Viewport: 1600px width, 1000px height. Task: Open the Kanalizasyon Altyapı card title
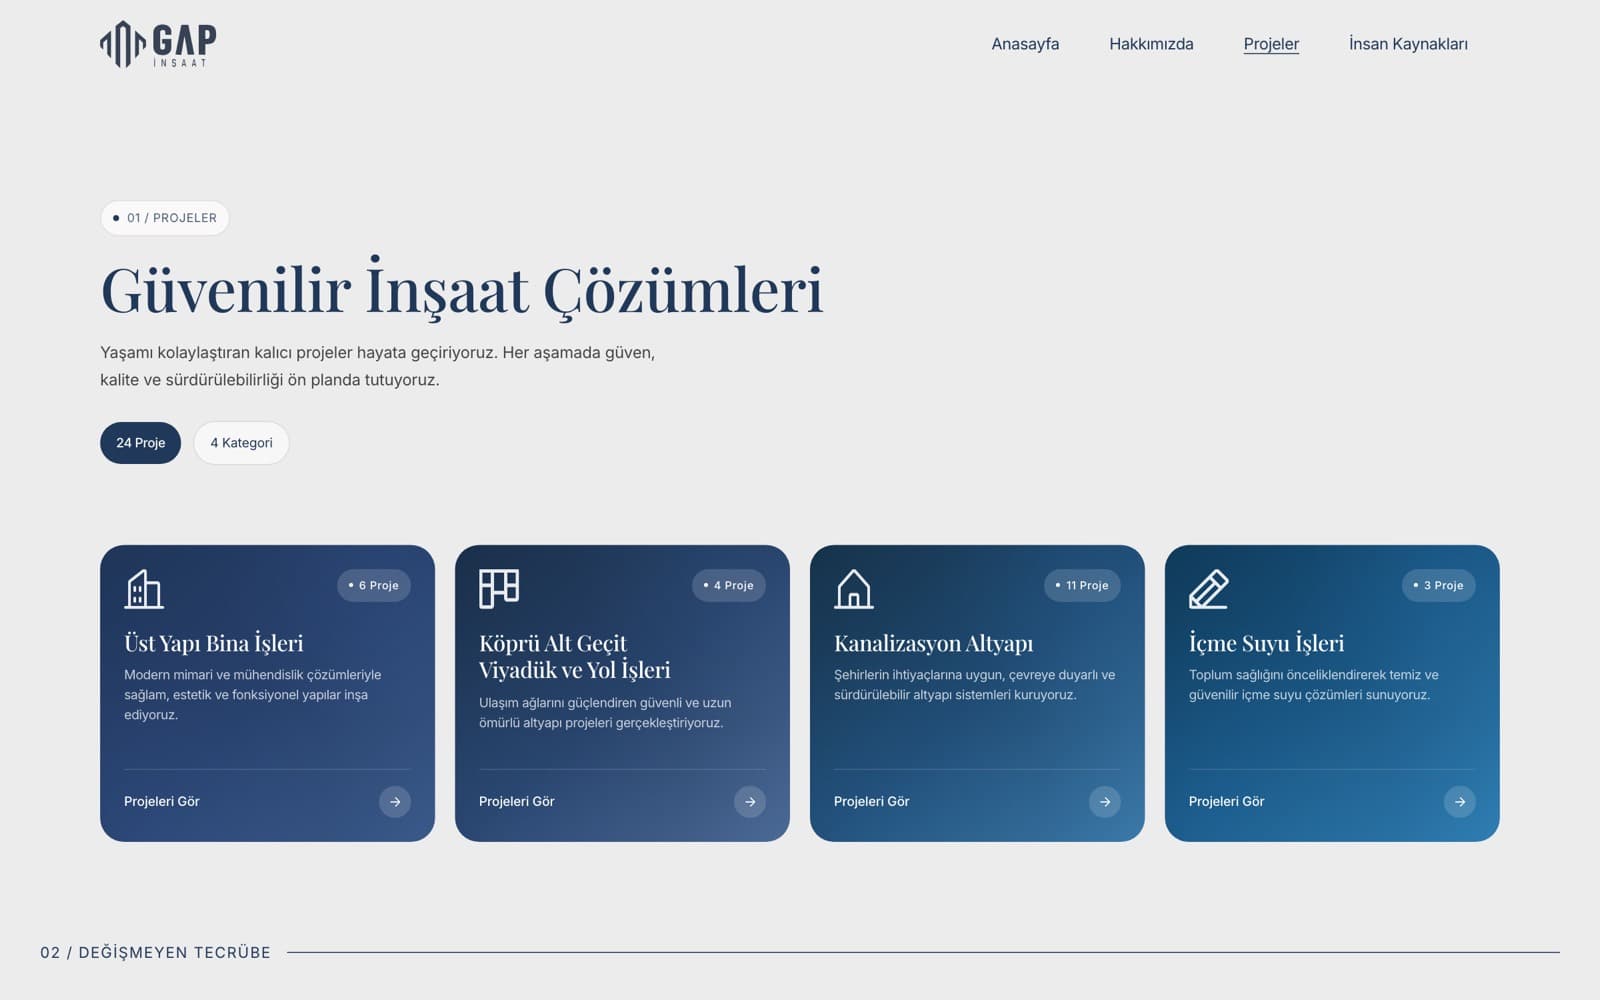pyautogui.click(x=934, y=643)
